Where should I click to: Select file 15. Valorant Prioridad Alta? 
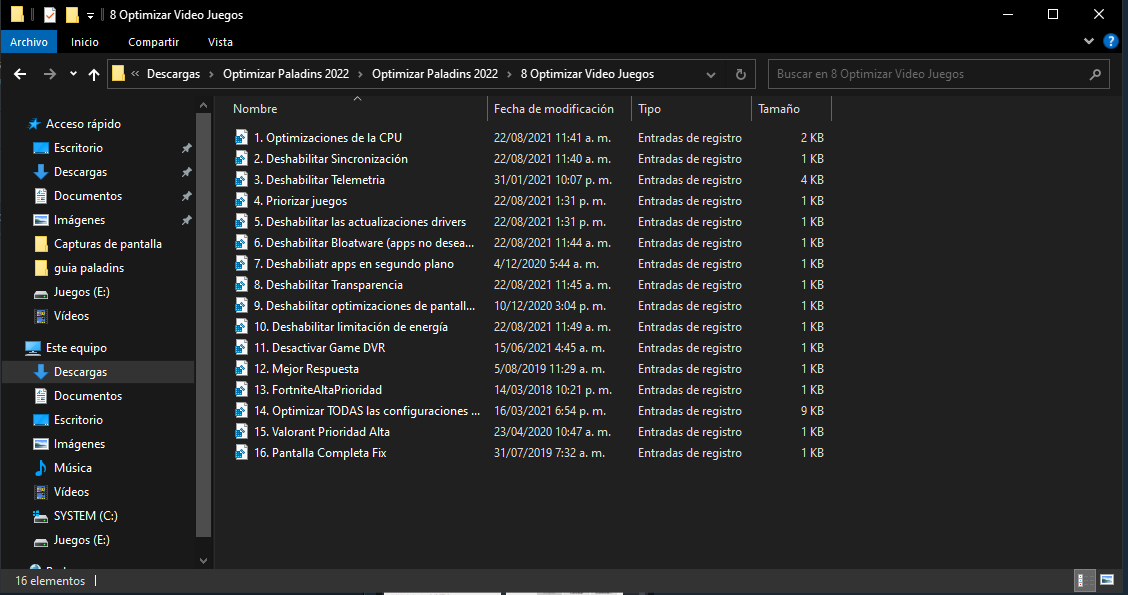click(x=322, y=432)
